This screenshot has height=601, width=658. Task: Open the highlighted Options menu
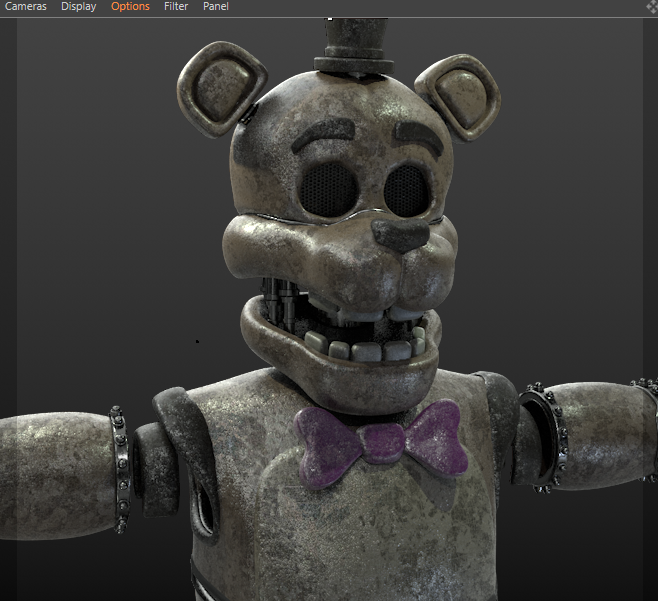[x=130, y=7]
